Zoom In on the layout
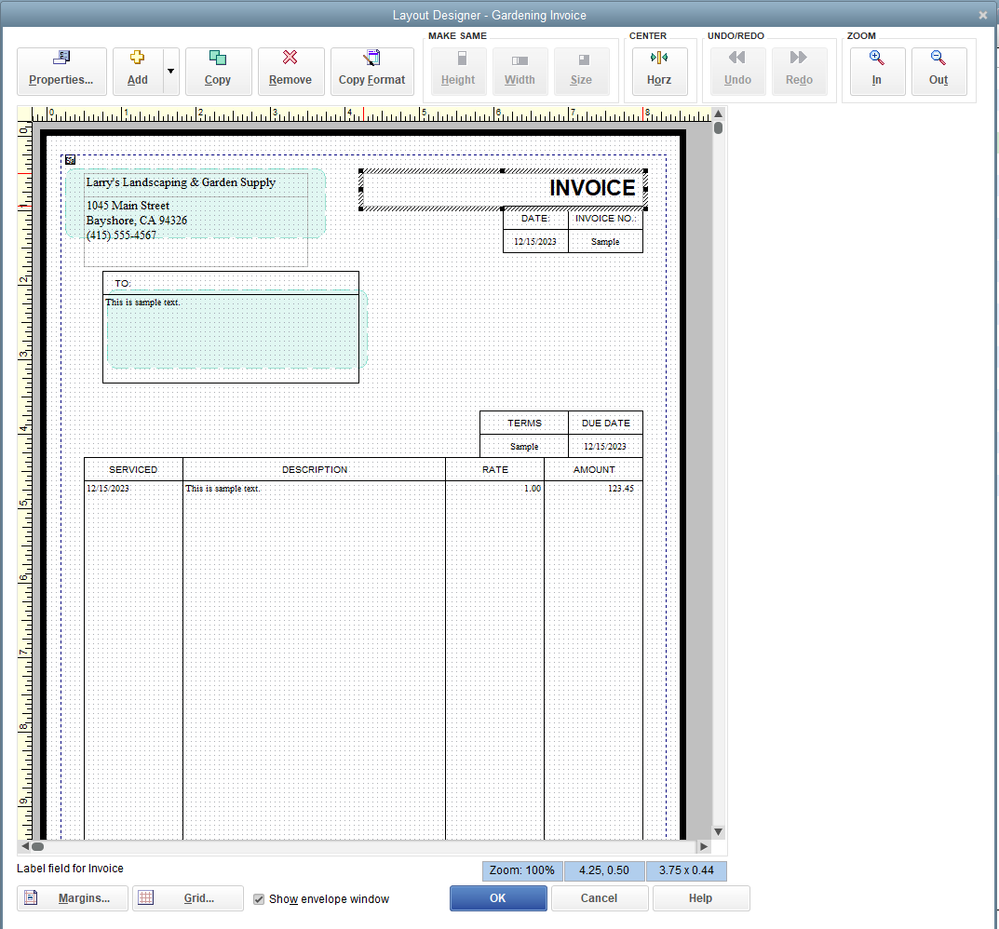The width and height of the screenshot is (999, 929). (x=876, y=71)
